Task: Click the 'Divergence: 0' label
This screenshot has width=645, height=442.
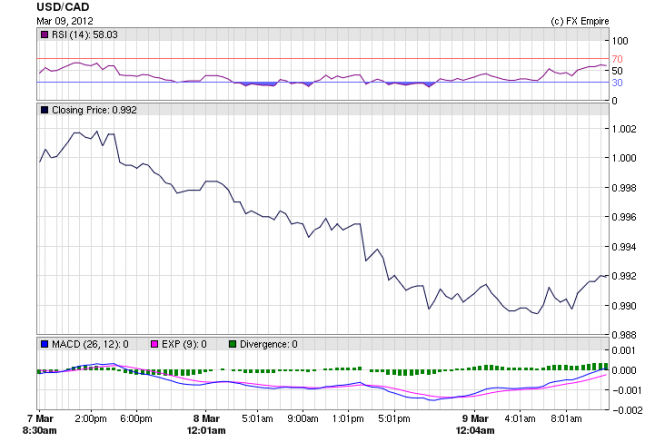Action: [x=269, y=344]
